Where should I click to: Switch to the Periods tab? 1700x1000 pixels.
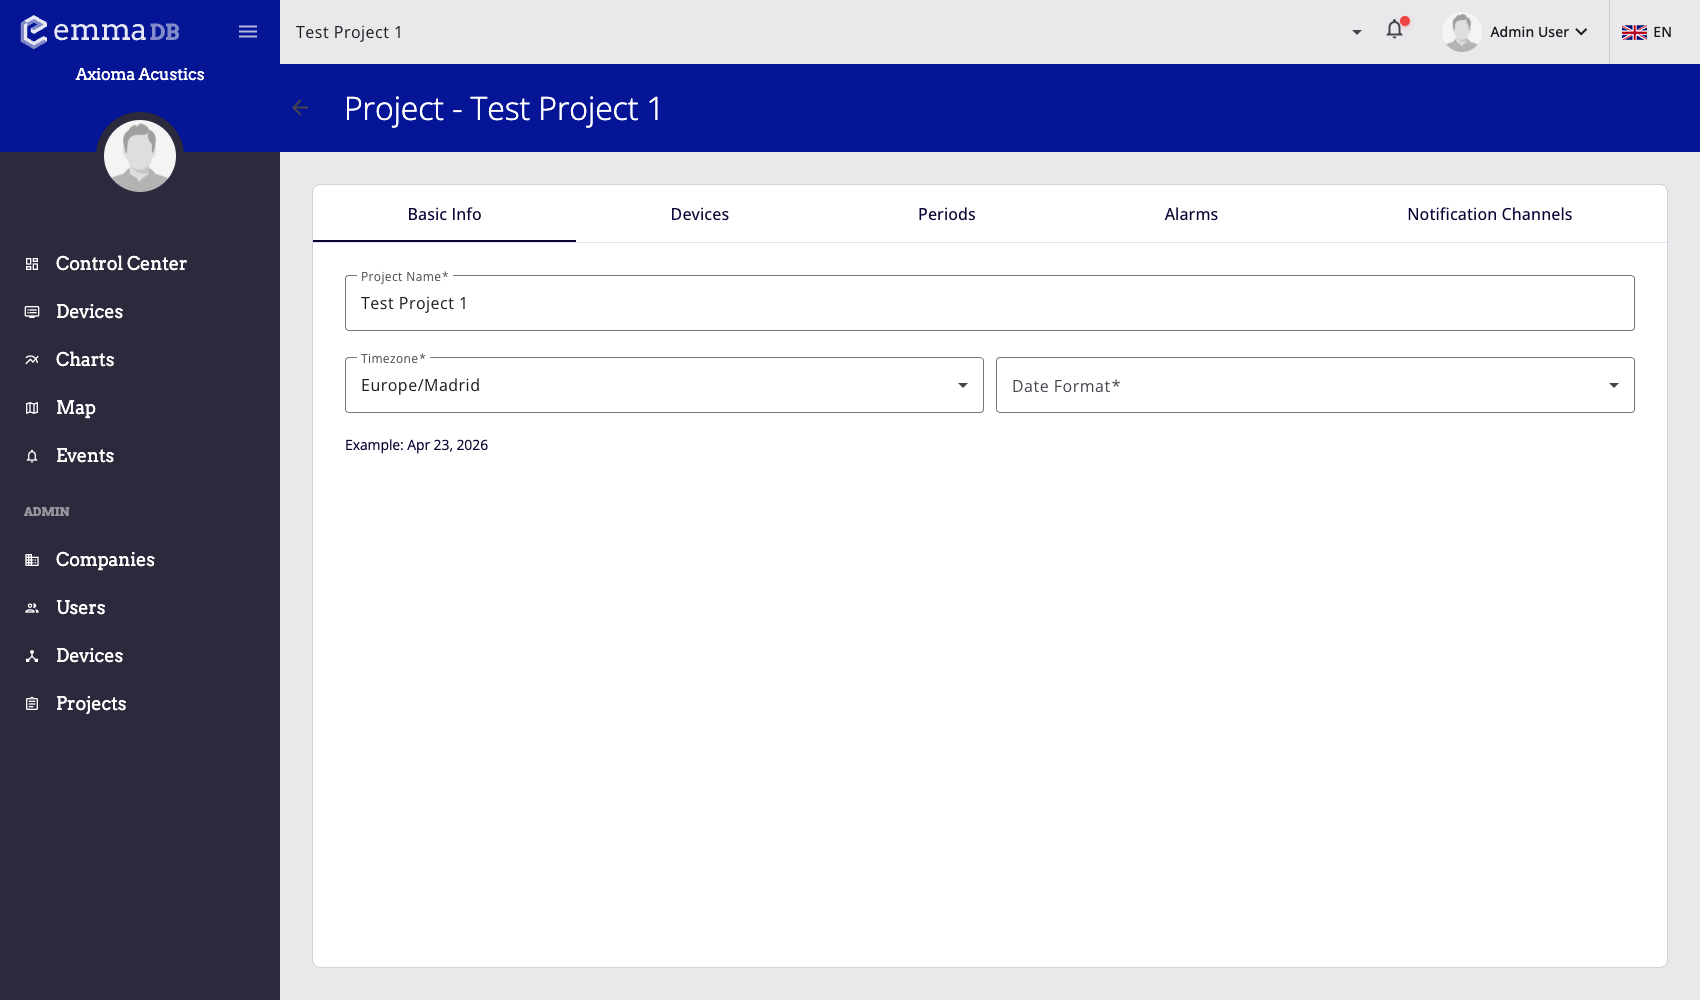pos(946,214)
